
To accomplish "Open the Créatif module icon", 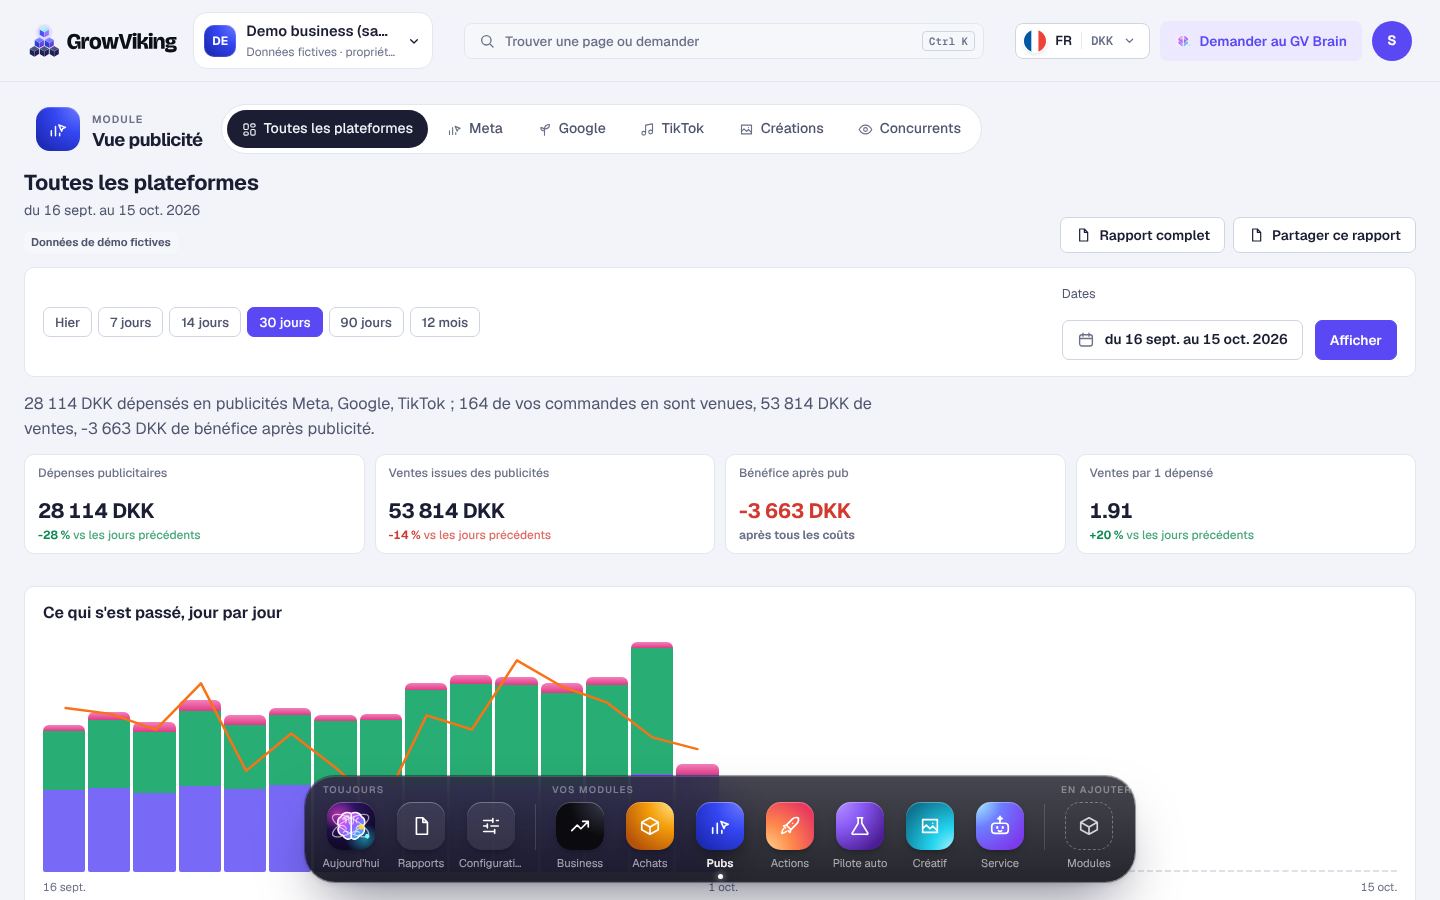I will click(x=930, y=826).
